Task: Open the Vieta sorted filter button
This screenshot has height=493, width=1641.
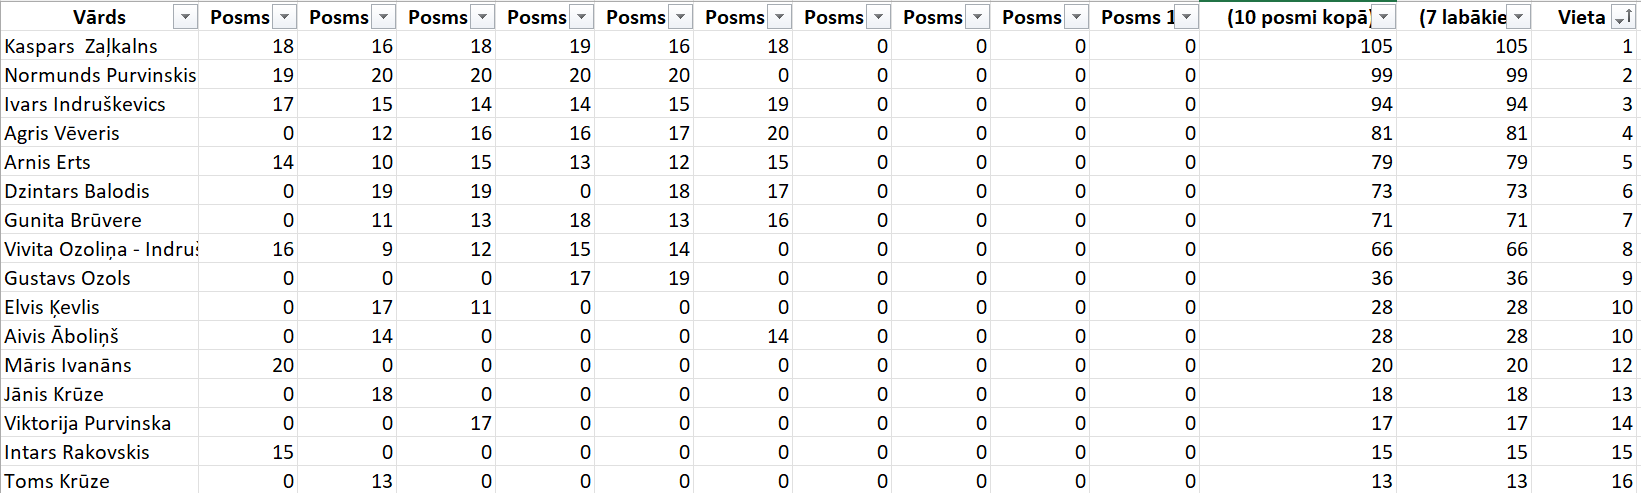Action: 1624,17
